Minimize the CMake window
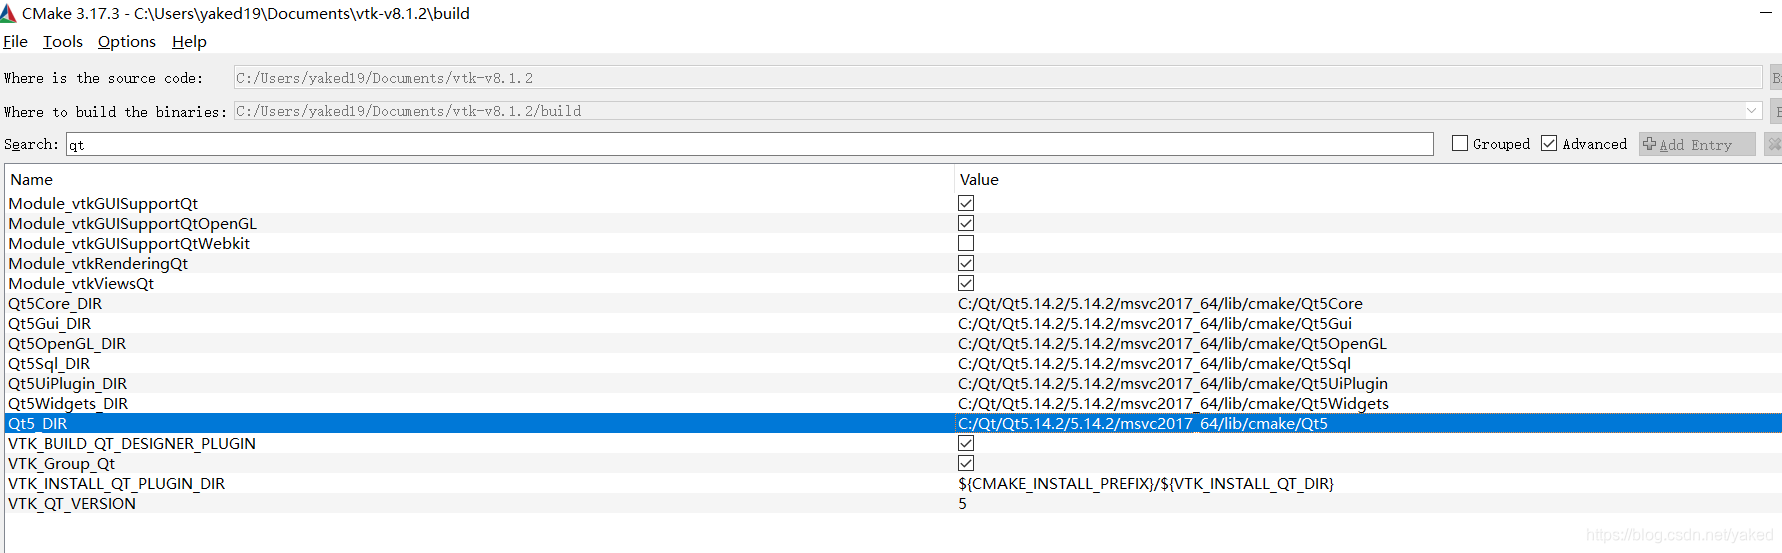Screen dimensions: 1782x553 click(x=1765, y=13)
